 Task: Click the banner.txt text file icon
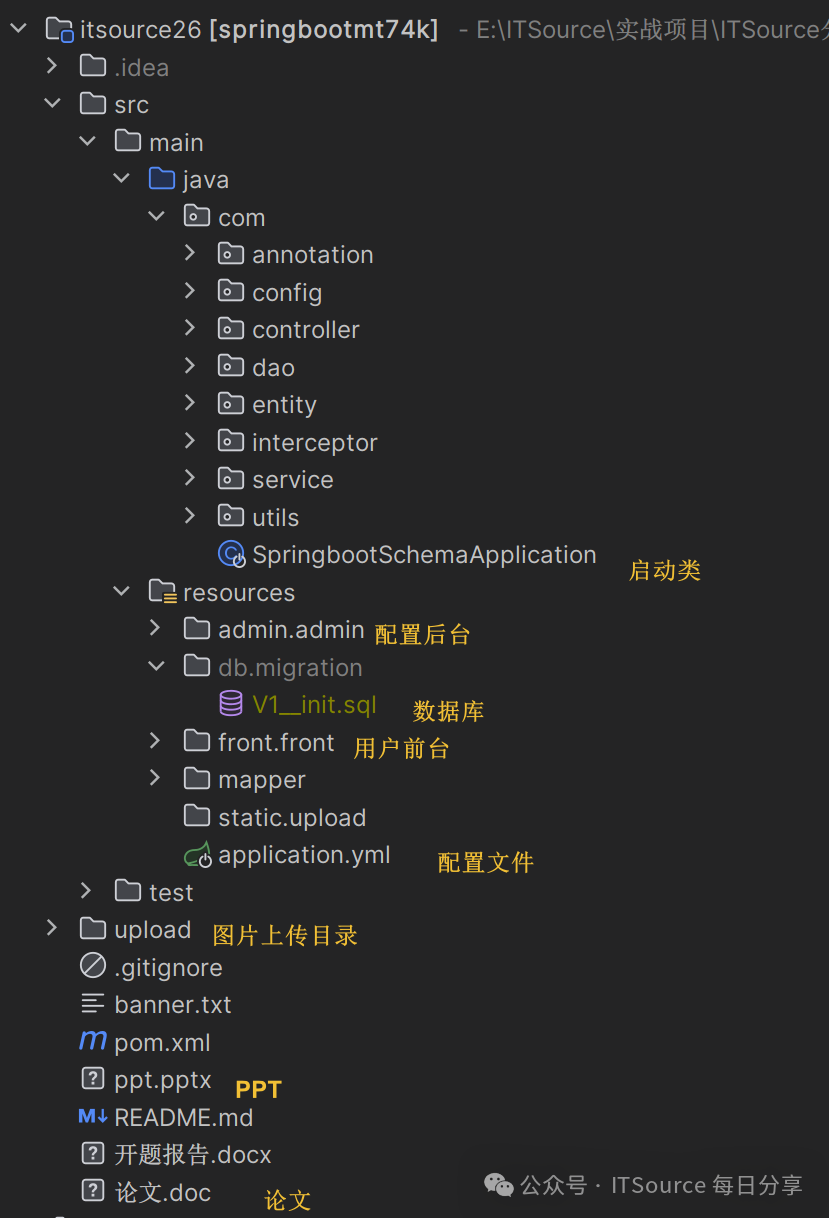pyautogui.click(x=93, y=1004)
